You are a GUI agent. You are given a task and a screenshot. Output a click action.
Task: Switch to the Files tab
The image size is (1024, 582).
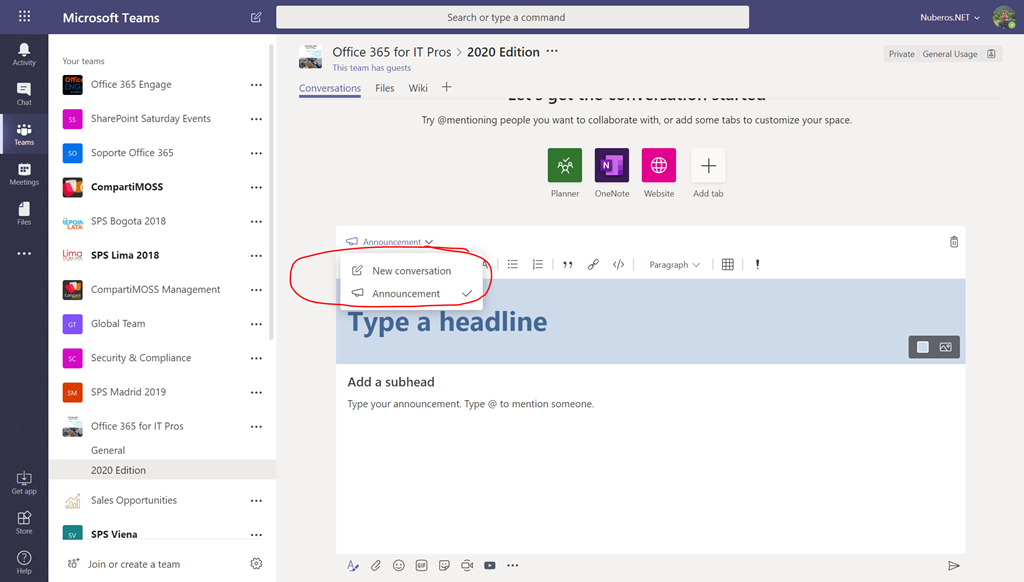384,87
